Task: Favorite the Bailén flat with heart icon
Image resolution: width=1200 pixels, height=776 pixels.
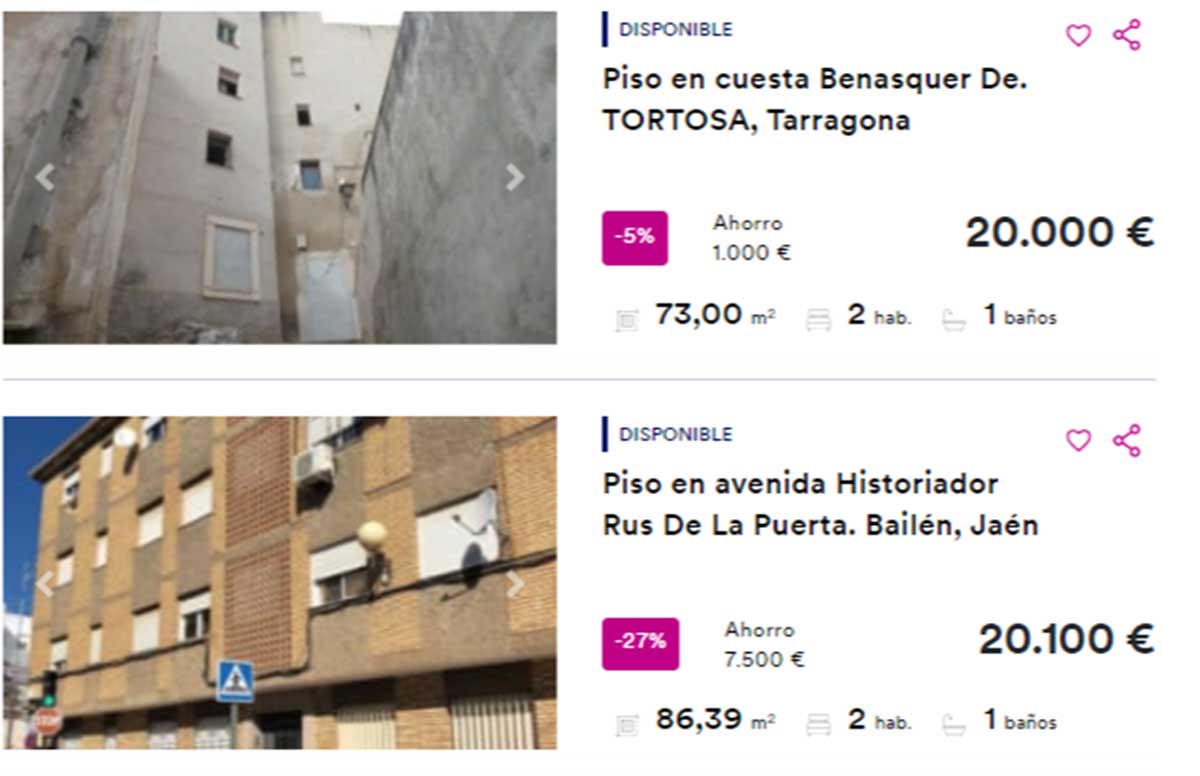Action: coord(1078,441)
